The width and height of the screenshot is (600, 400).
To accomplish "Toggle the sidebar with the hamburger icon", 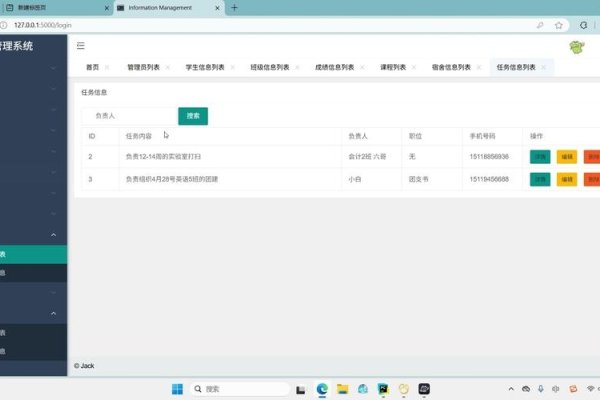I will point(80,46).
